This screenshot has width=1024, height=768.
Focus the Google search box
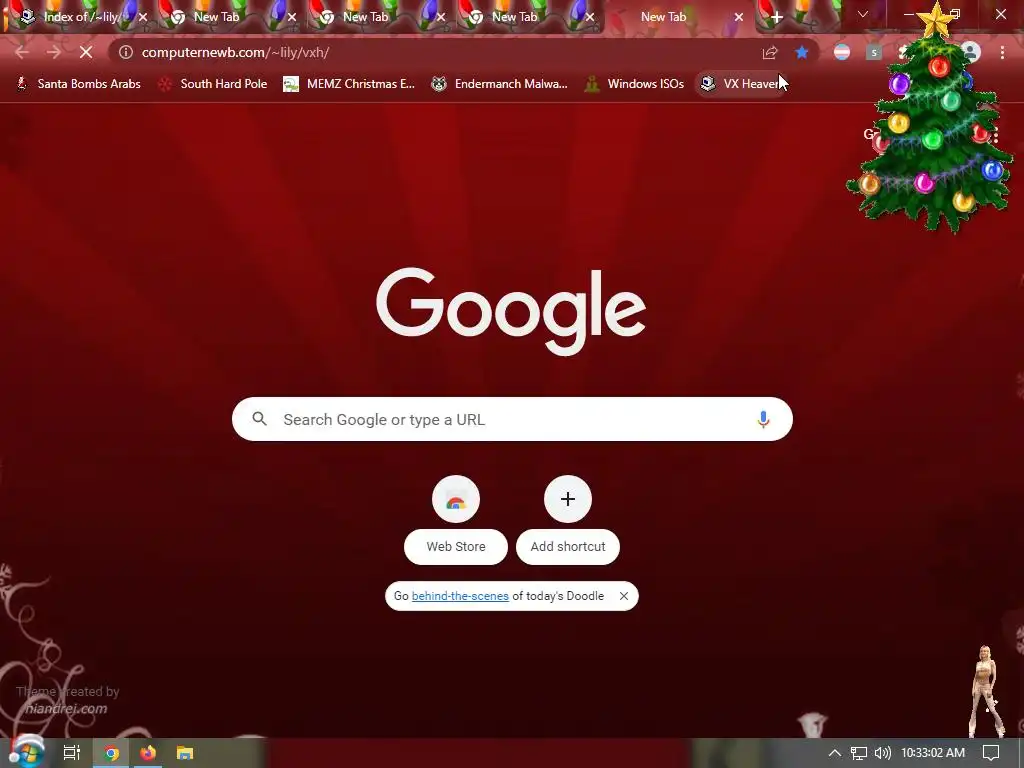tap(512, 419)
